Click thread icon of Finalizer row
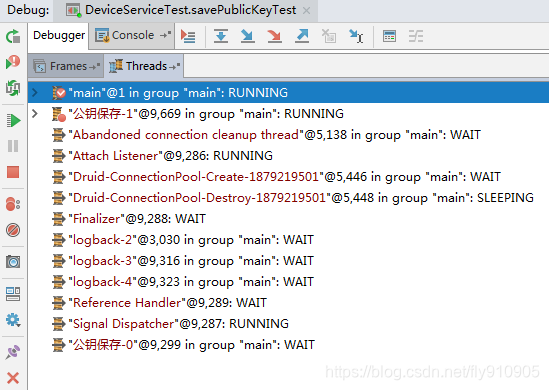The width and height of the screenshot is (549, 390). 58,219
